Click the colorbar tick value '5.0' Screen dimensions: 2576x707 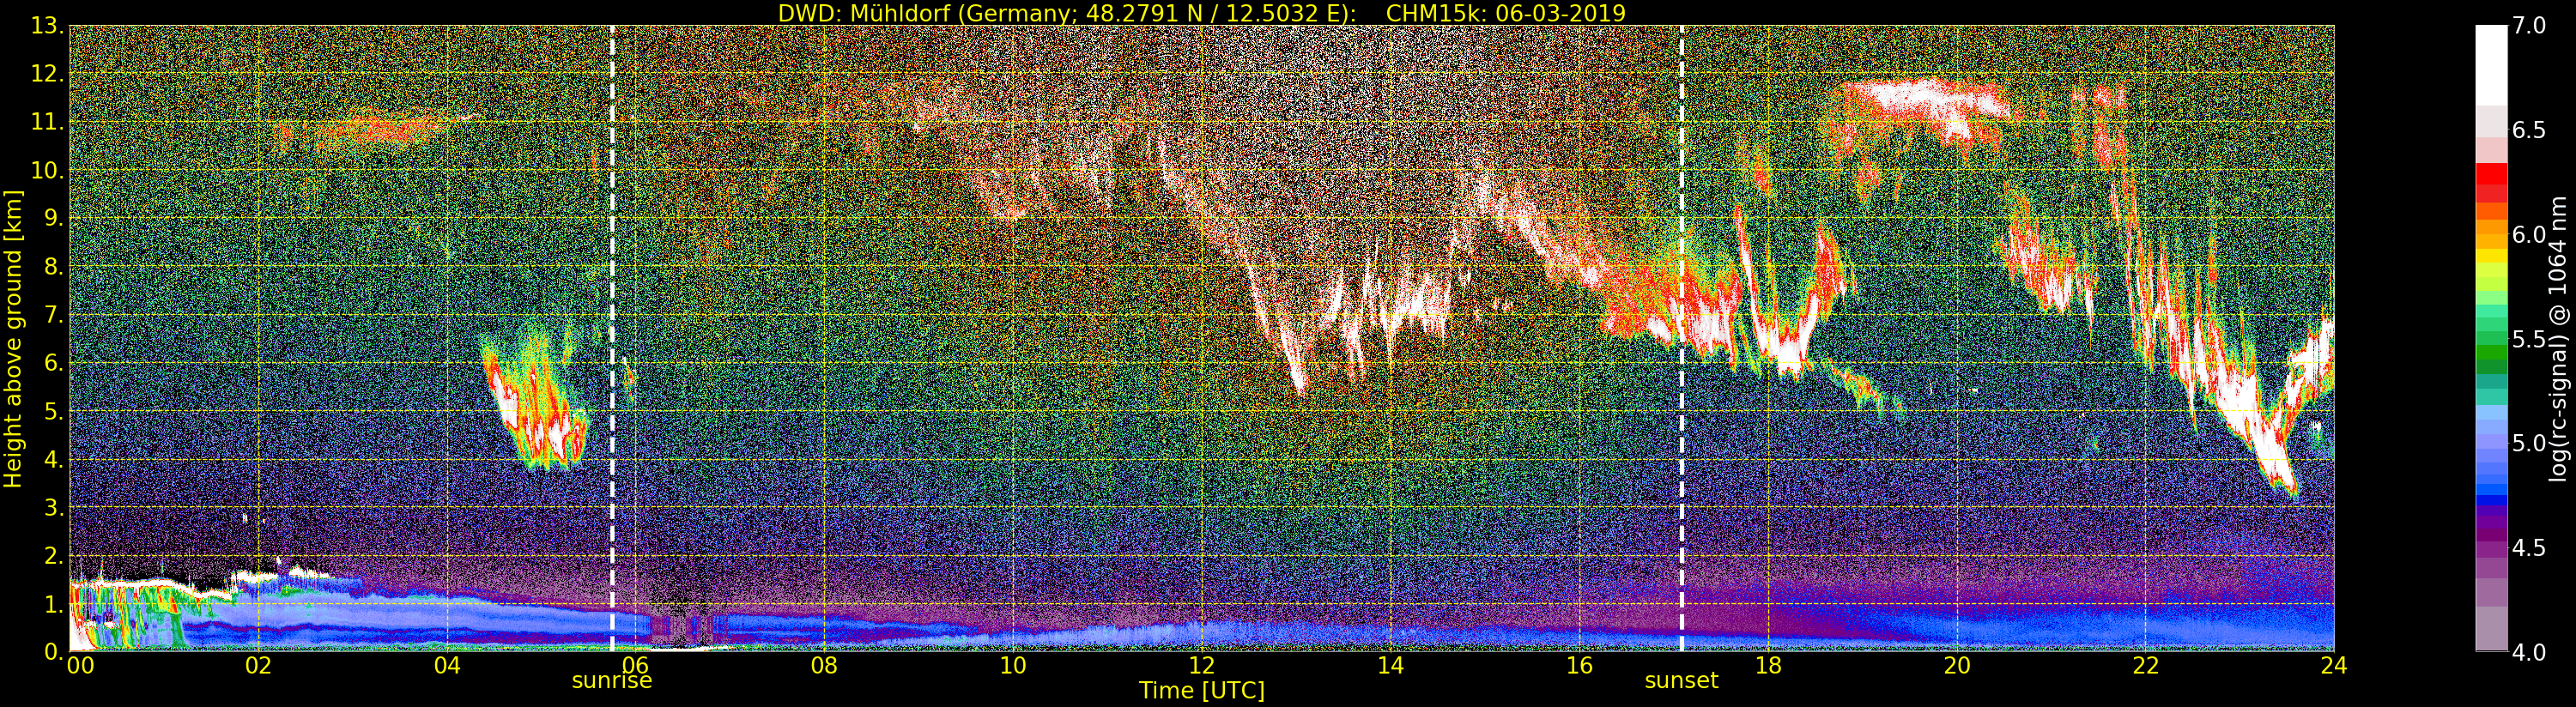[2530, 443]
